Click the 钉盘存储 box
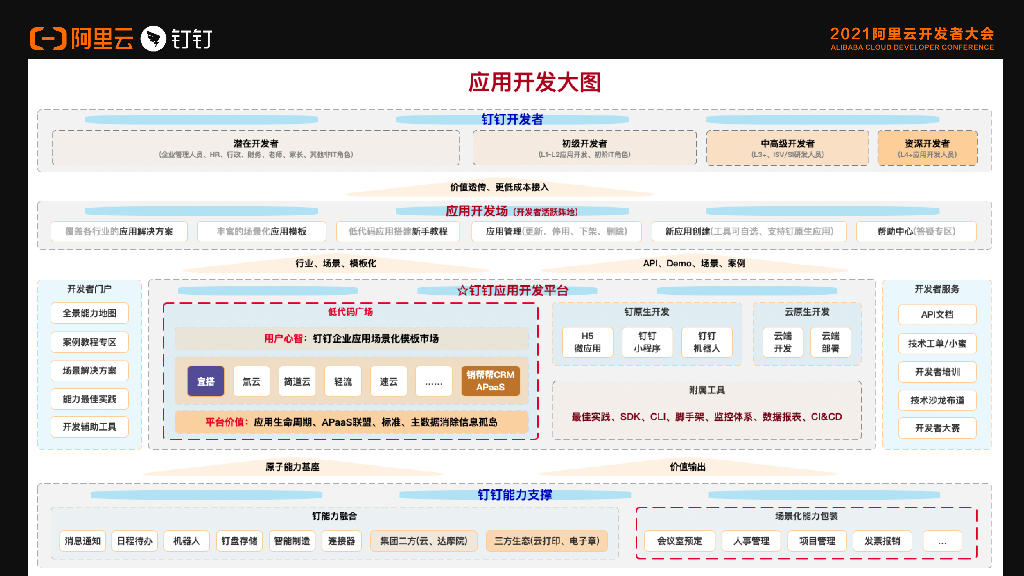This screenshot has height=576, width=1024. click(239, 541)
